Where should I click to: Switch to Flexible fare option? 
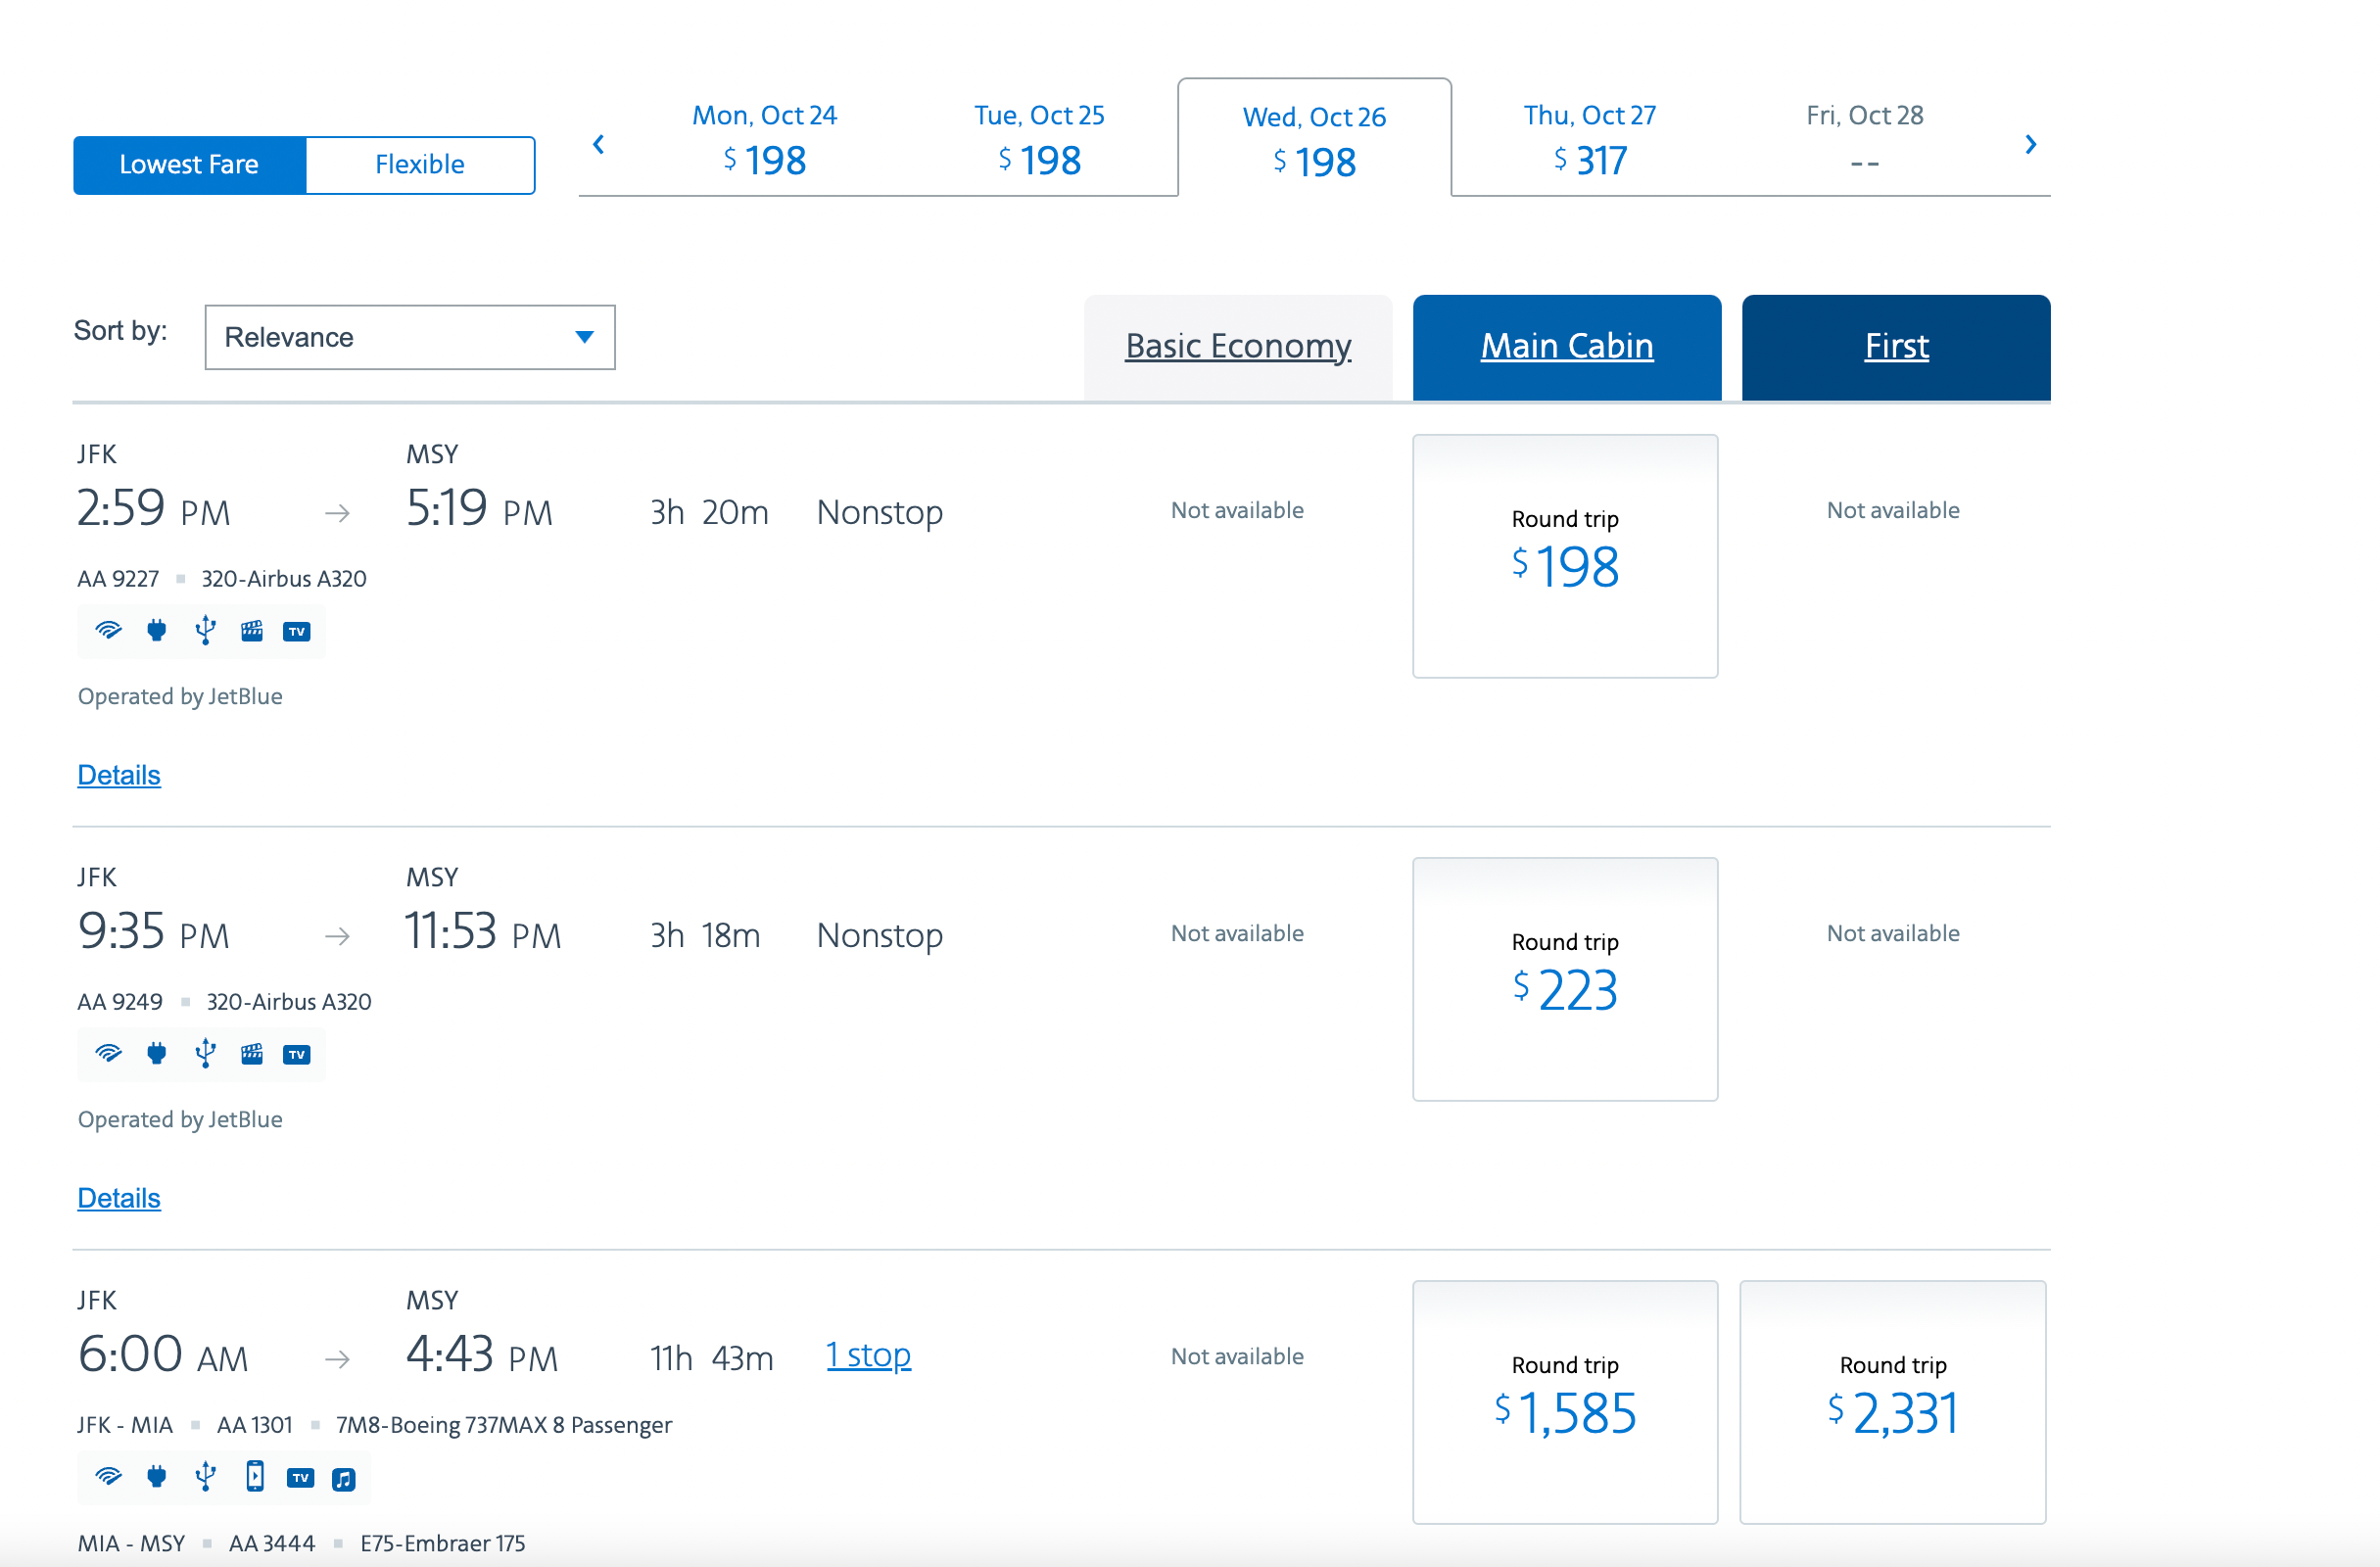click(419, 165)
